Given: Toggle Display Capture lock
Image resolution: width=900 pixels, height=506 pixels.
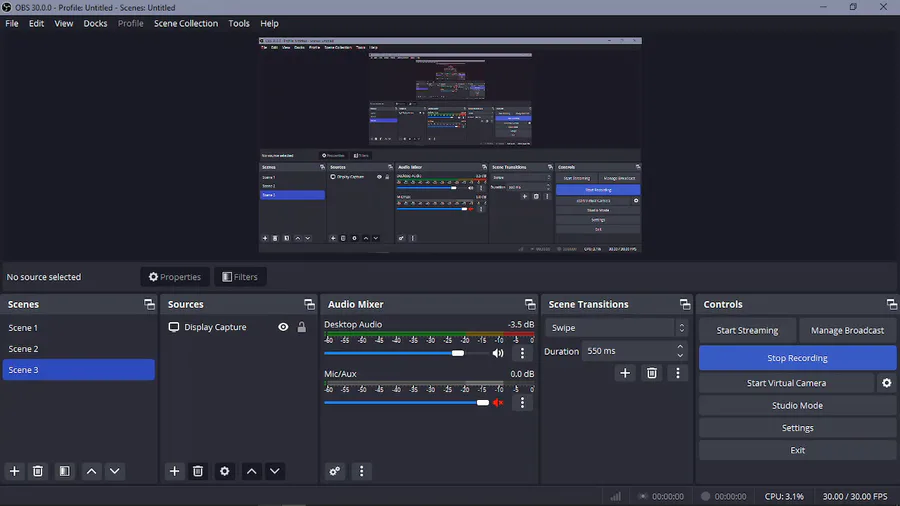Looking at the screenshot, I should click(301, 327).
